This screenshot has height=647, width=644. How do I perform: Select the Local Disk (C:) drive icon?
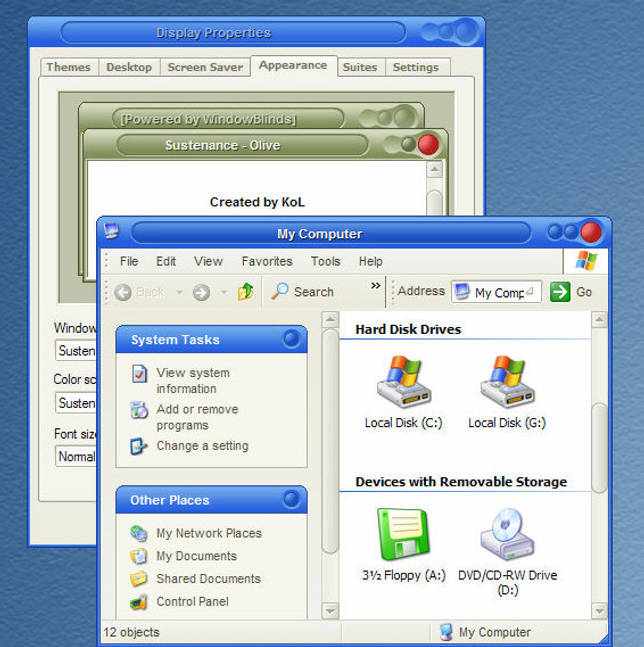(403, 382)
